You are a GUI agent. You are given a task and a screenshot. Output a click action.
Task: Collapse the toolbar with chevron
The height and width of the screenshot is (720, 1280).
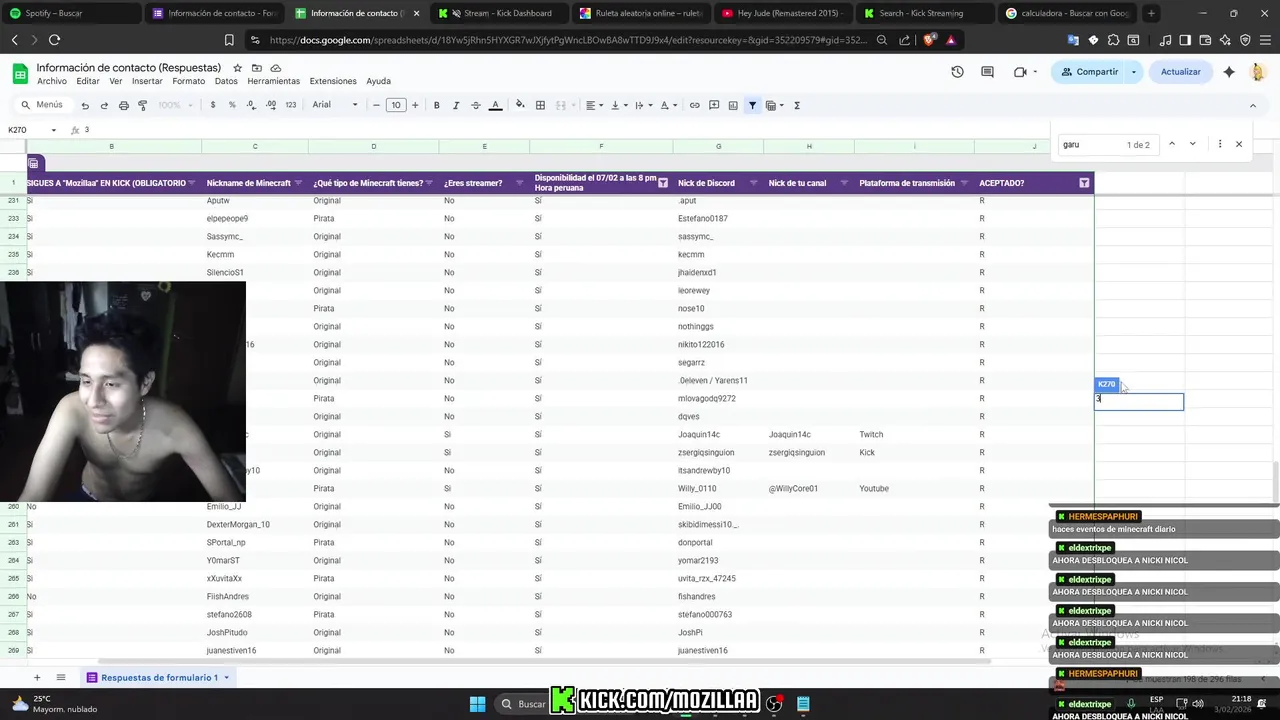point(1252,105)
